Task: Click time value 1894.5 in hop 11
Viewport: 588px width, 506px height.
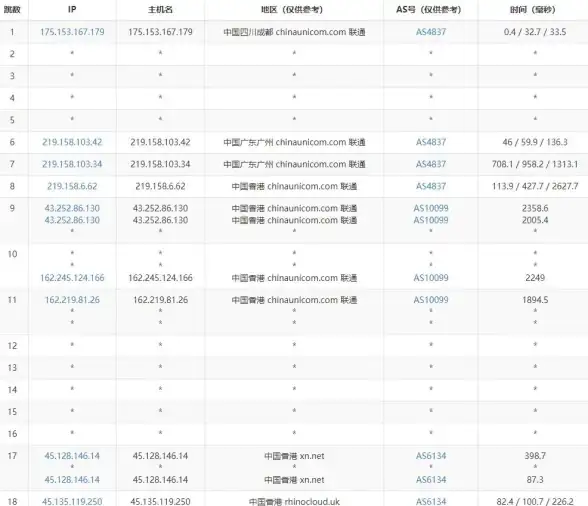Action: coord(535,300)
